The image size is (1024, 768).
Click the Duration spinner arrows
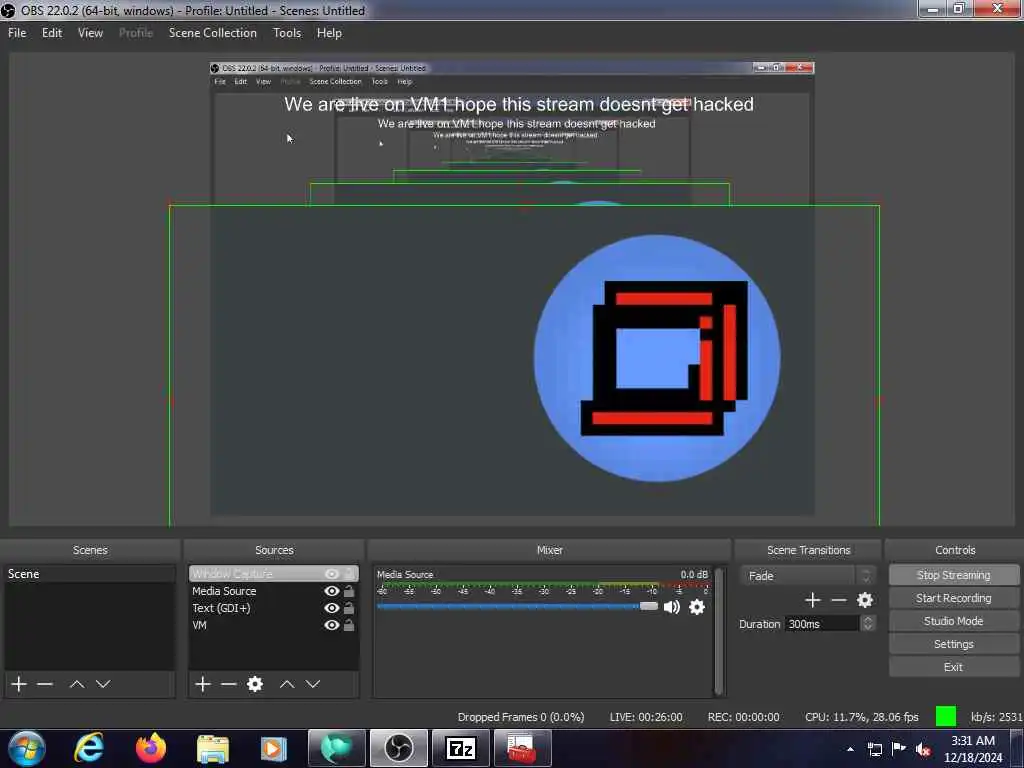(x=867, y=624)
